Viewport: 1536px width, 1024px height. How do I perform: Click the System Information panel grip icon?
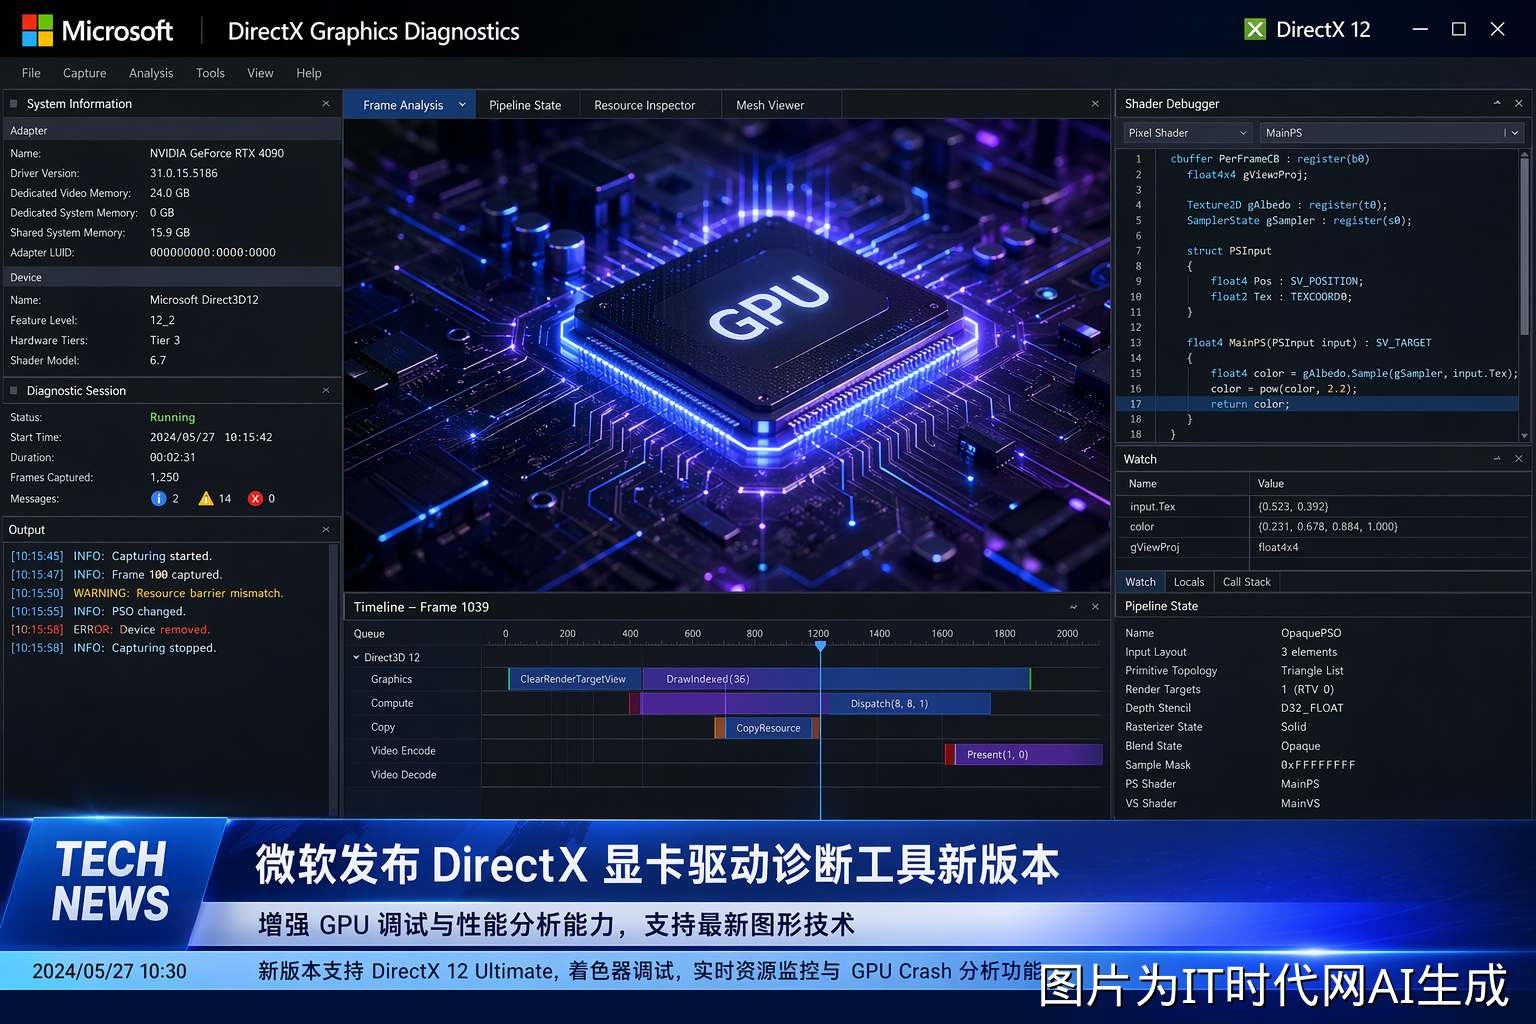coord(14,104)
